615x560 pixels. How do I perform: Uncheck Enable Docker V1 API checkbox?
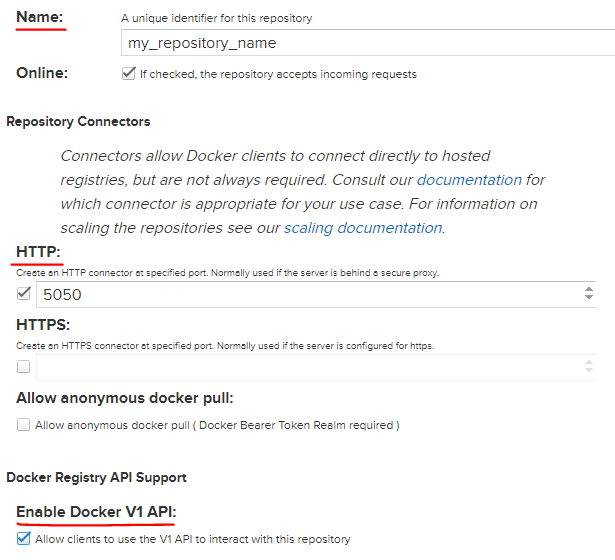[24, 538]
